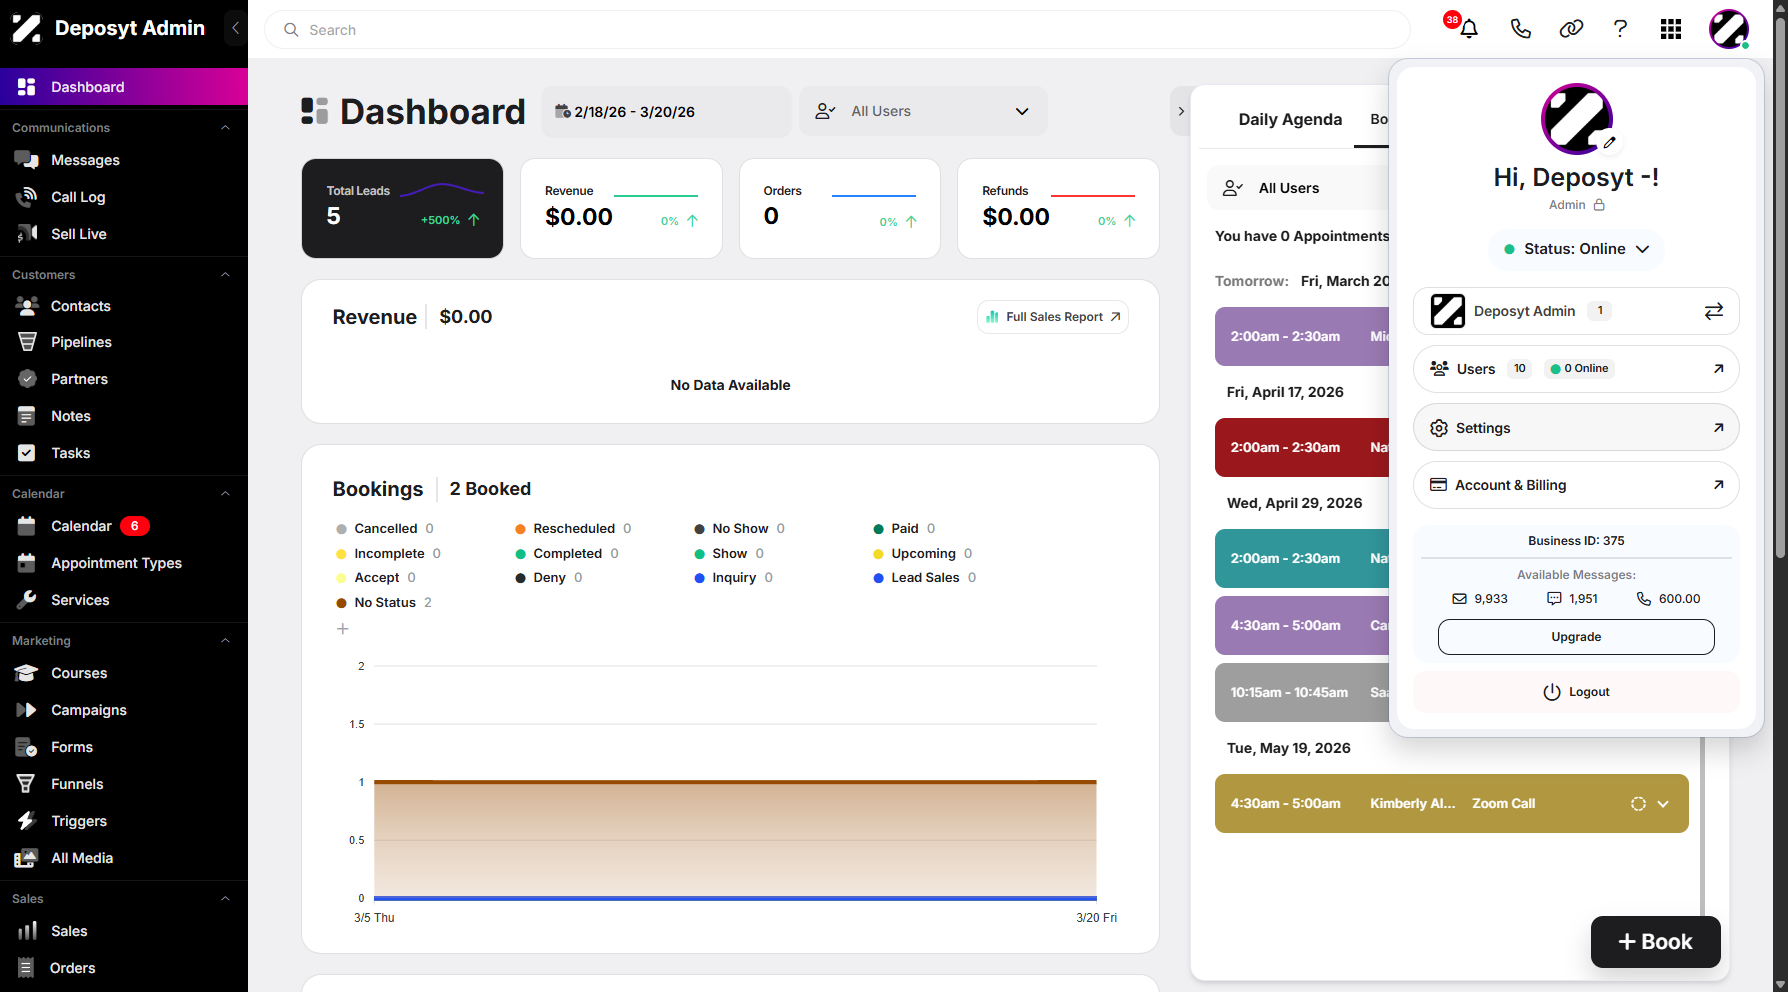The width and height of the screenshot is (1788, 992).
Task: Open the All Users dropdown next to date range
Action: (923, 111)
